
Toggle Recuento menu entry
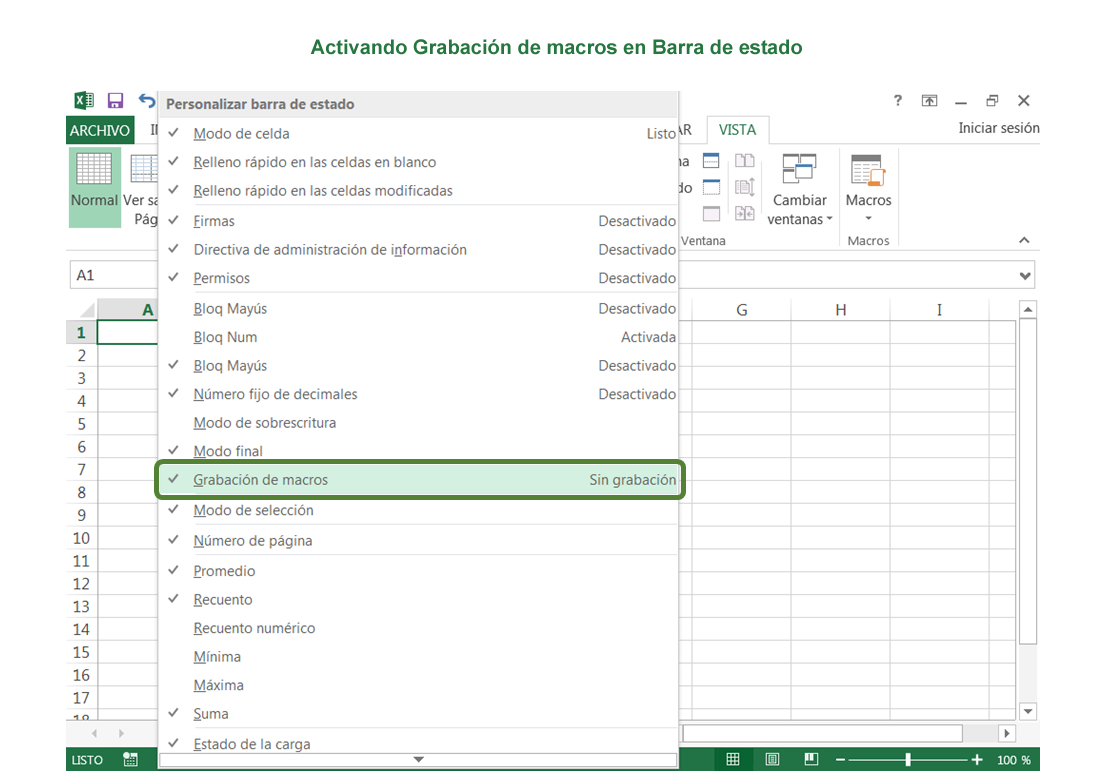(x=418, y=599)
